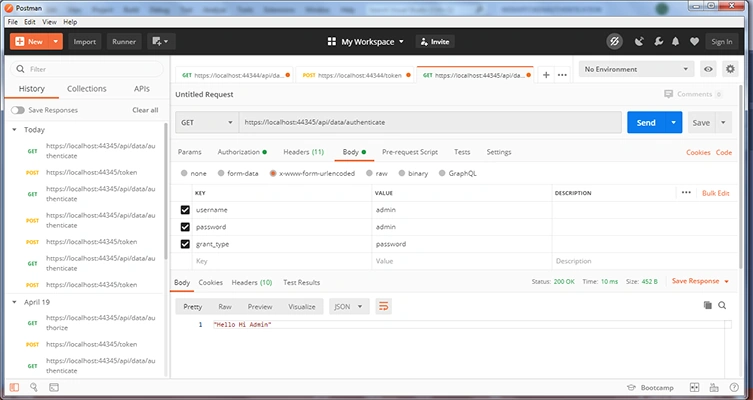
Task: Search the response with magnifier icon
Action: click(x=722, y=305)
